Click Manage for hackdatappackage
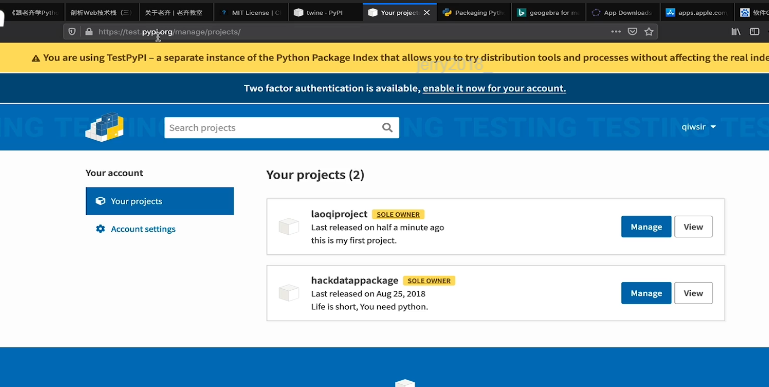769x387 pixels. pos(646,293)
